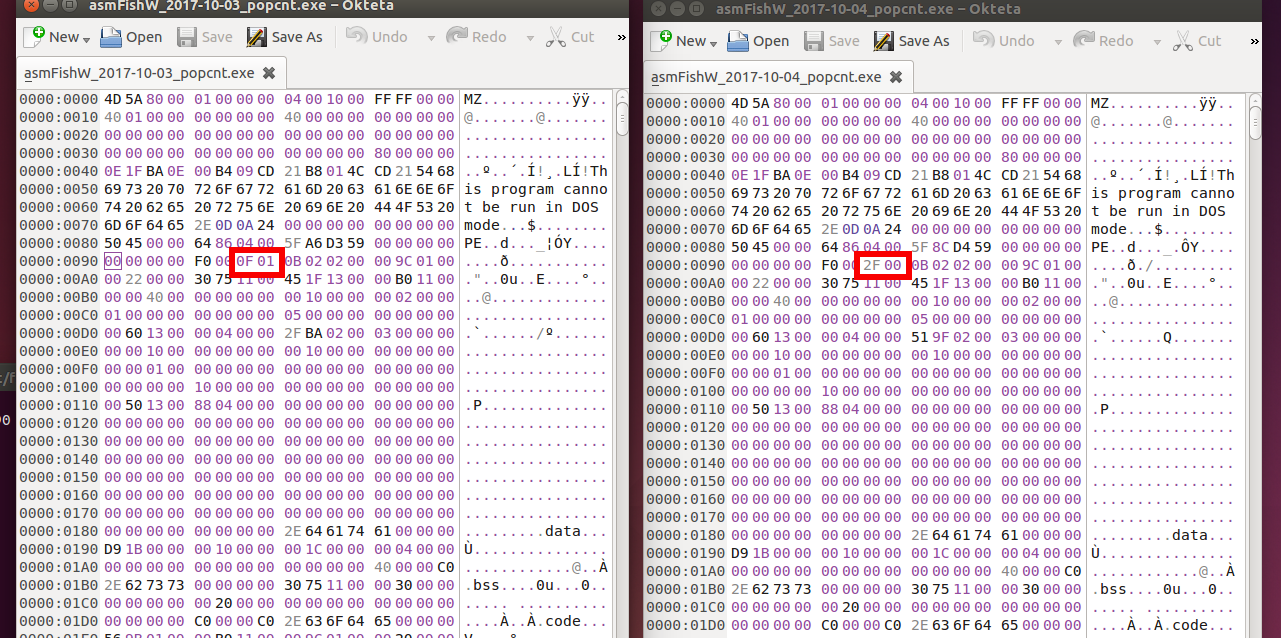The image size is (1281, 638).
Task: Close the asmFishW_2017-10-03_popcnt.exe tab
Action: [x=268, y=73]
